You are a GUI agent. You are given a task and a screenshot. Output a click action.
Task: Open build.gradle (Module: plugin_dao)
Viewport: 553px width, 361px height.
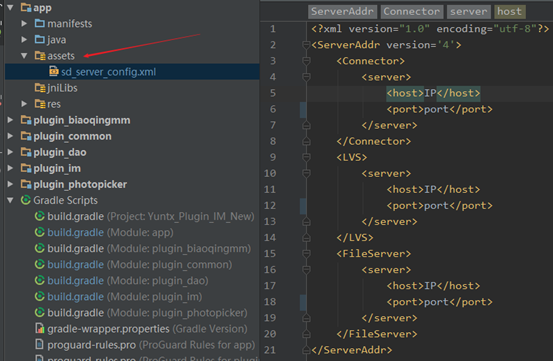(128, 281)
